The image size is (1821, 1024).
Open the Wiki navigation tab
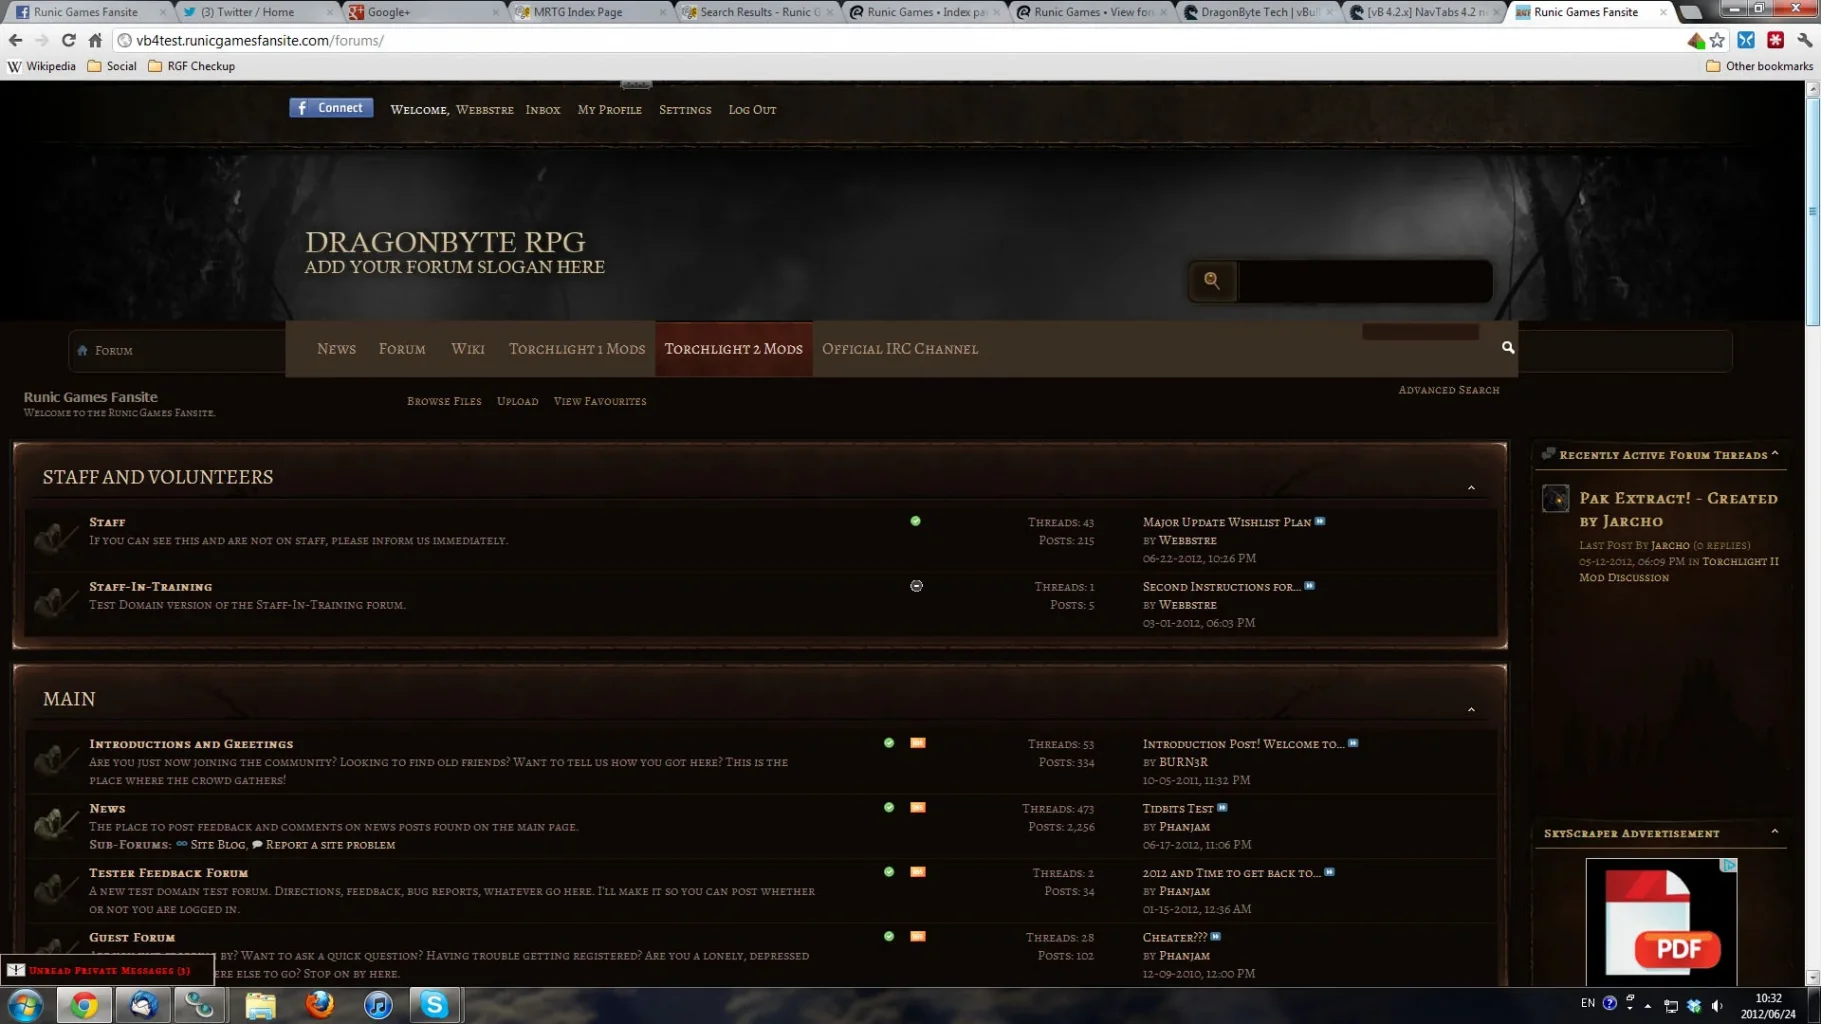click(x=467, y=349)
